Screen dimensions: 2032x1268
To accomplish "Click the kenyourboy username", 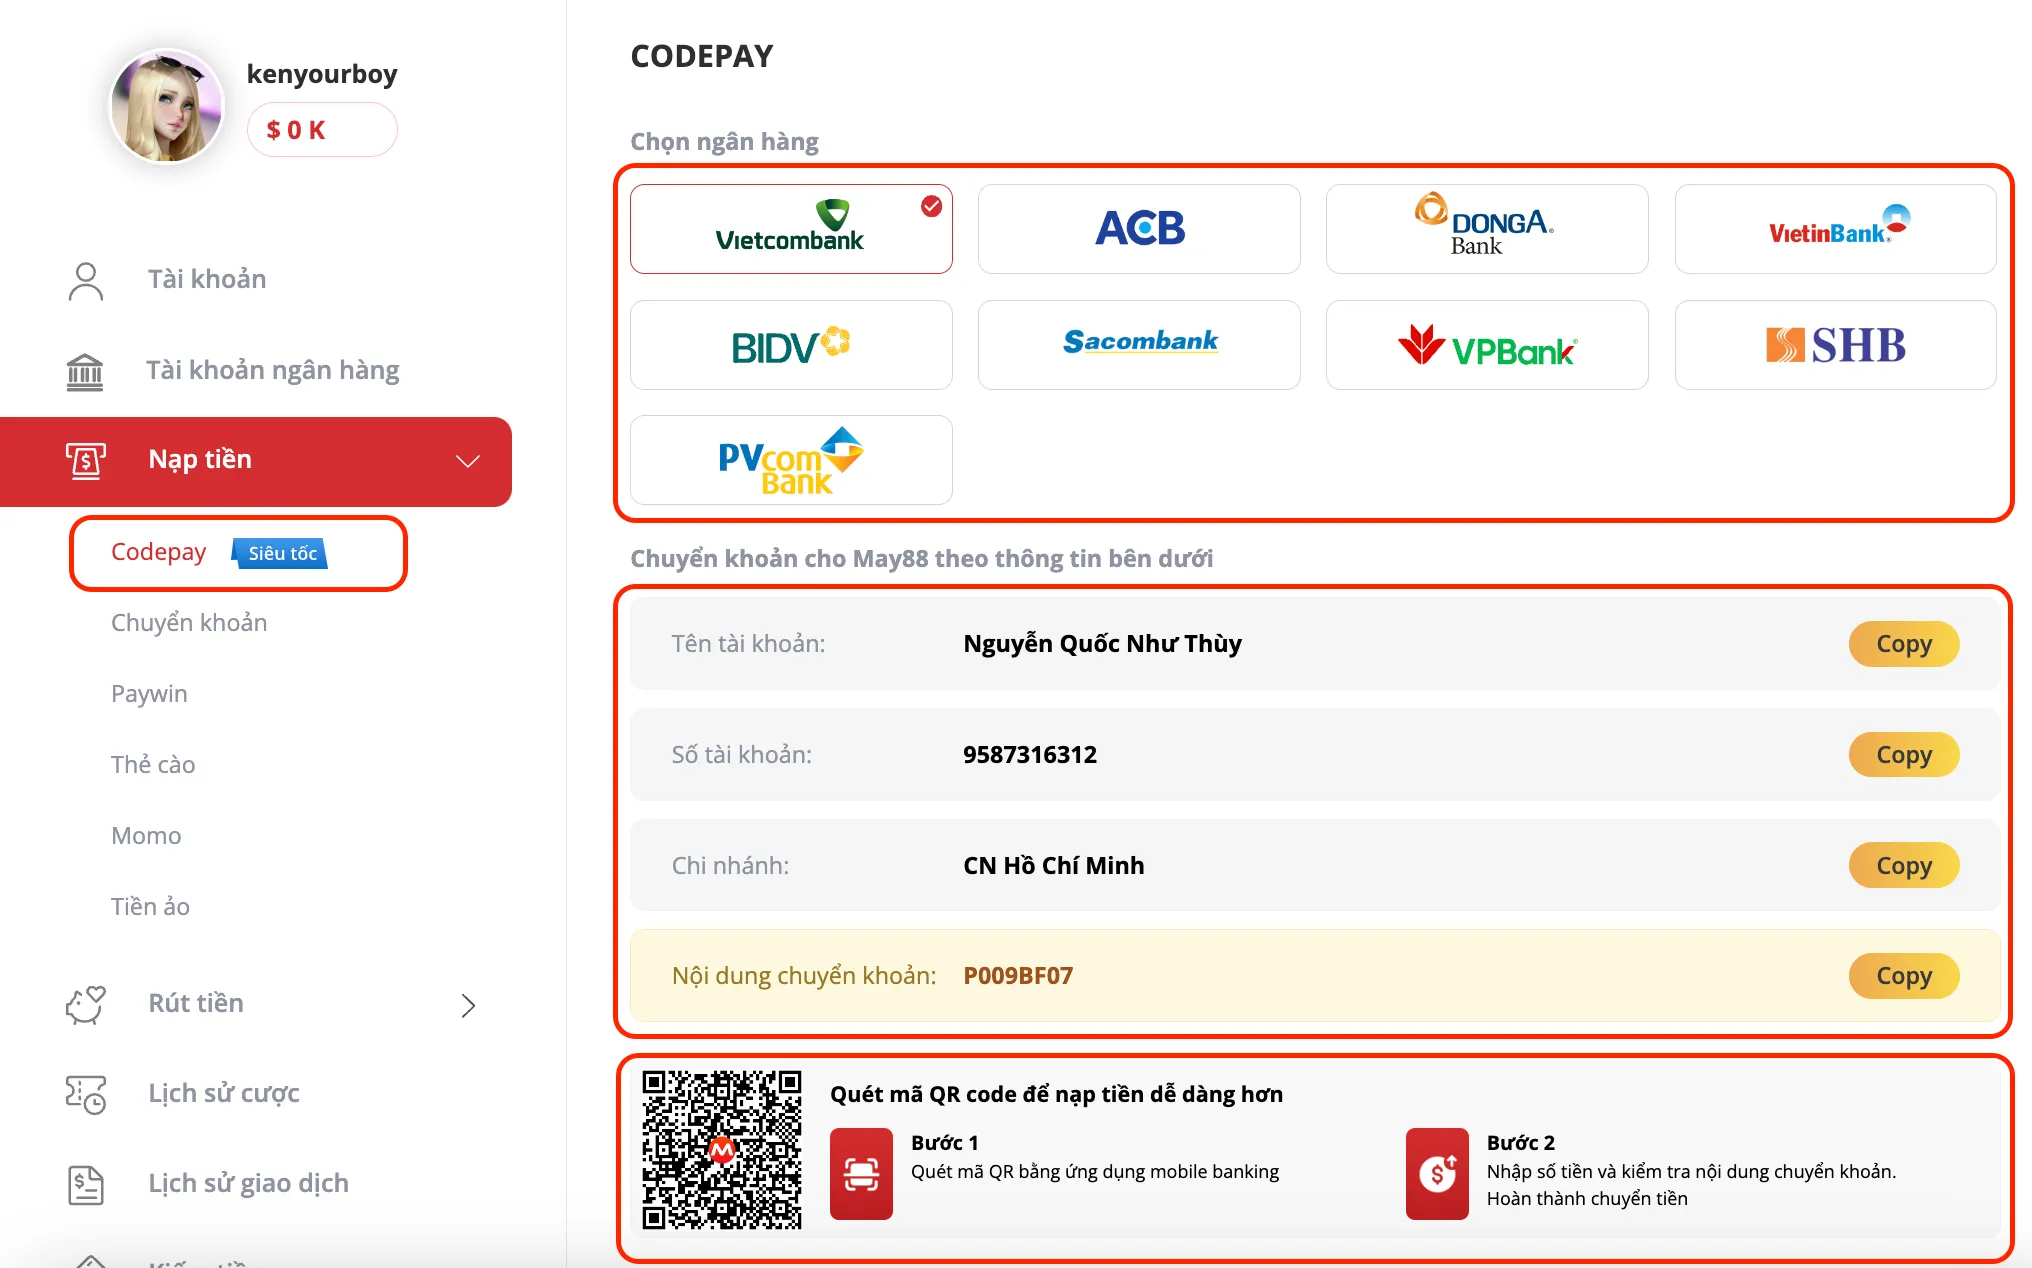I will point(322,74).
